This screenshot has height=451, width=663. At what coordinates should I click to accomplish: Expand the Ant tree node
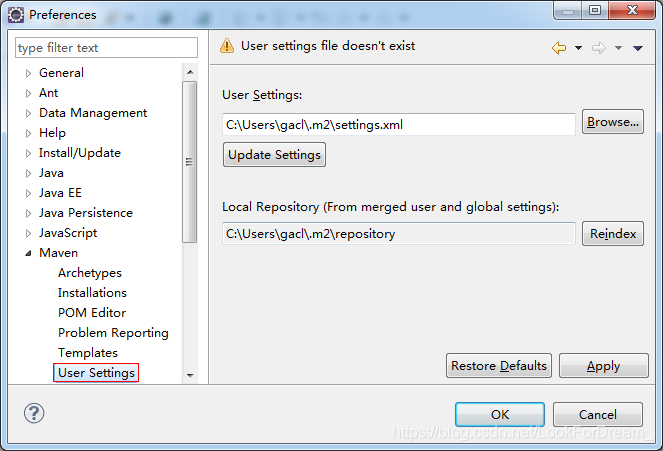click(x=28, y=93)
